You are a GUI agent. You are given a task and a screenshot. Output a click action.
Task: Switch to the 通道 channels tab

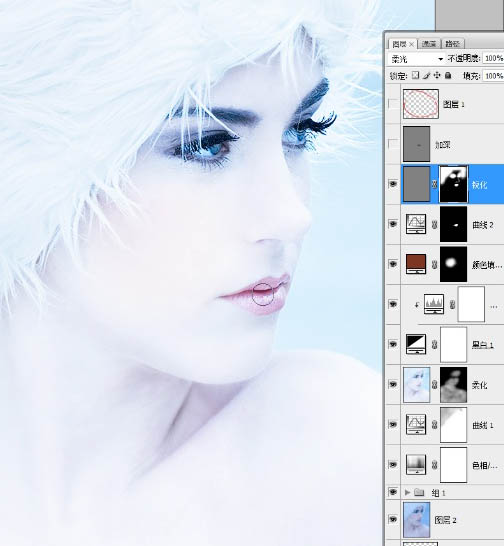tap(429, 44)
